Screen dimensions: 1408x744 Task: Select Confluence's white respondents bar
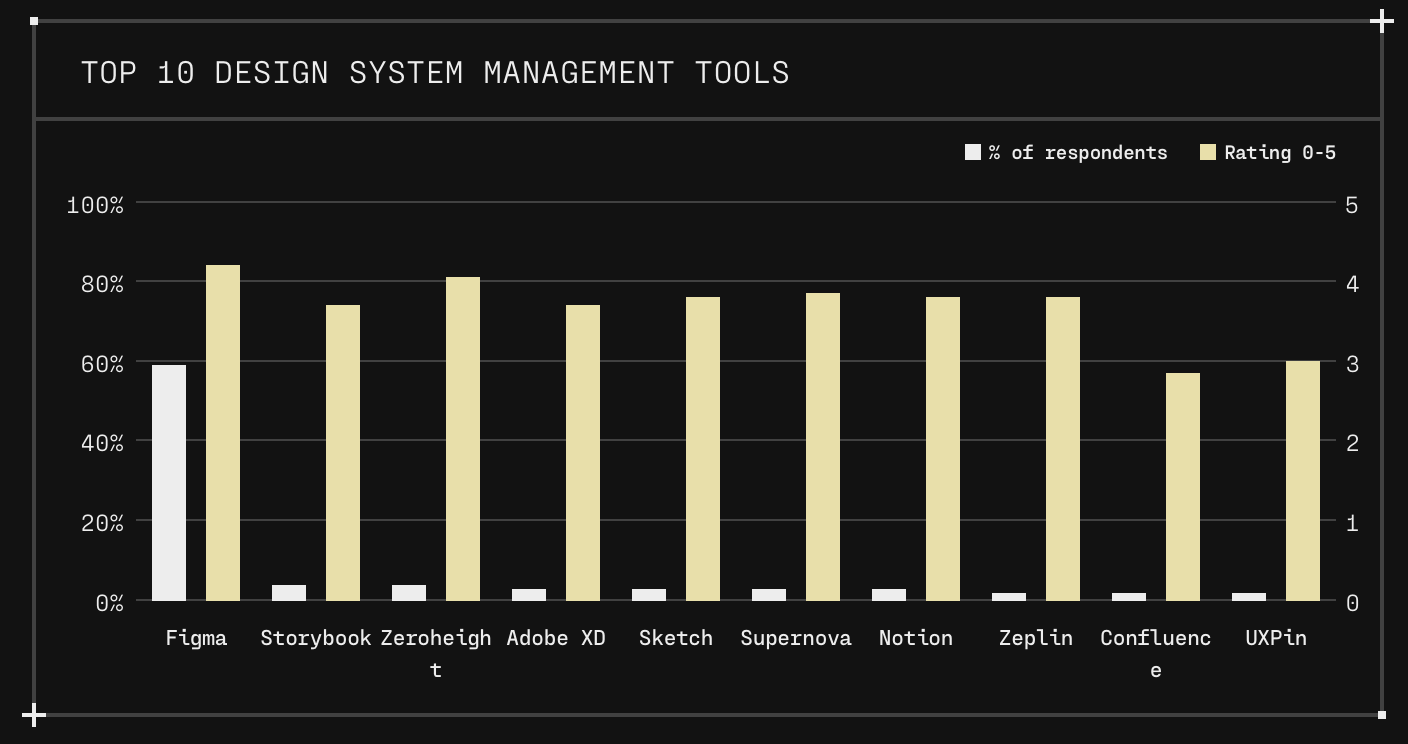(x=1129, y=597)
